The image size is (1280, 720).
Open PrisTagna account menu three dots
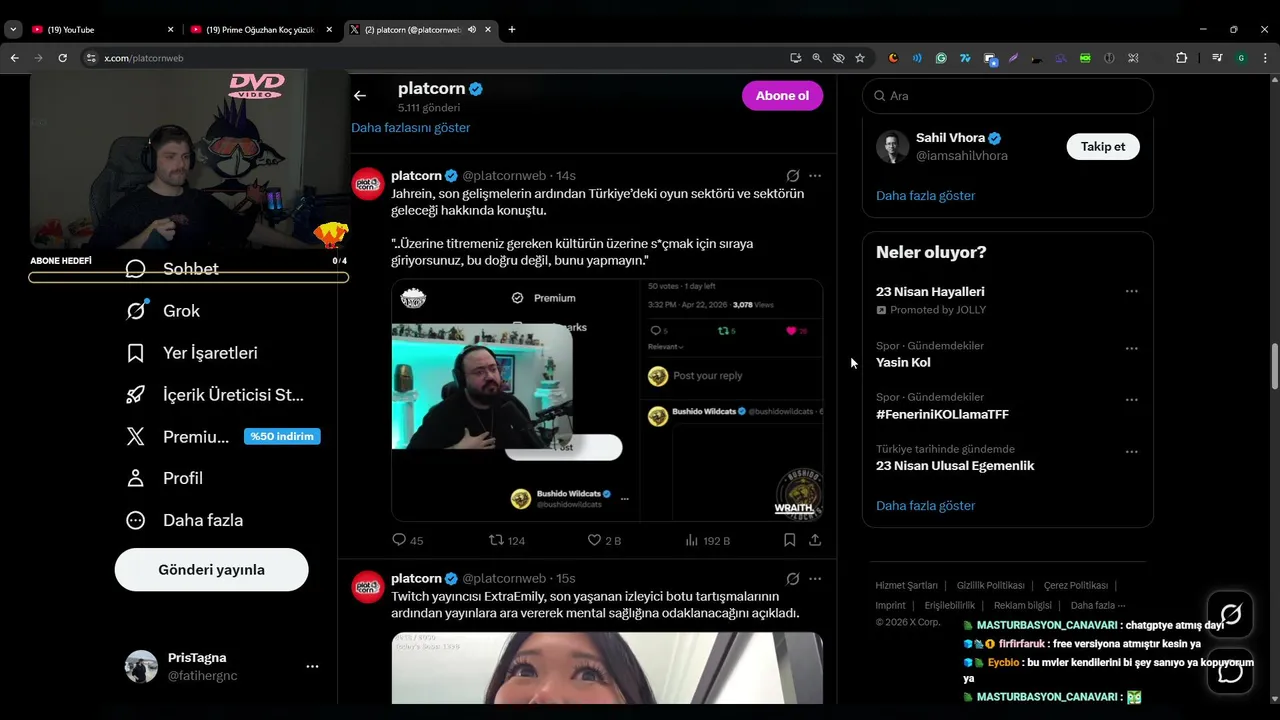coord(312,666)
